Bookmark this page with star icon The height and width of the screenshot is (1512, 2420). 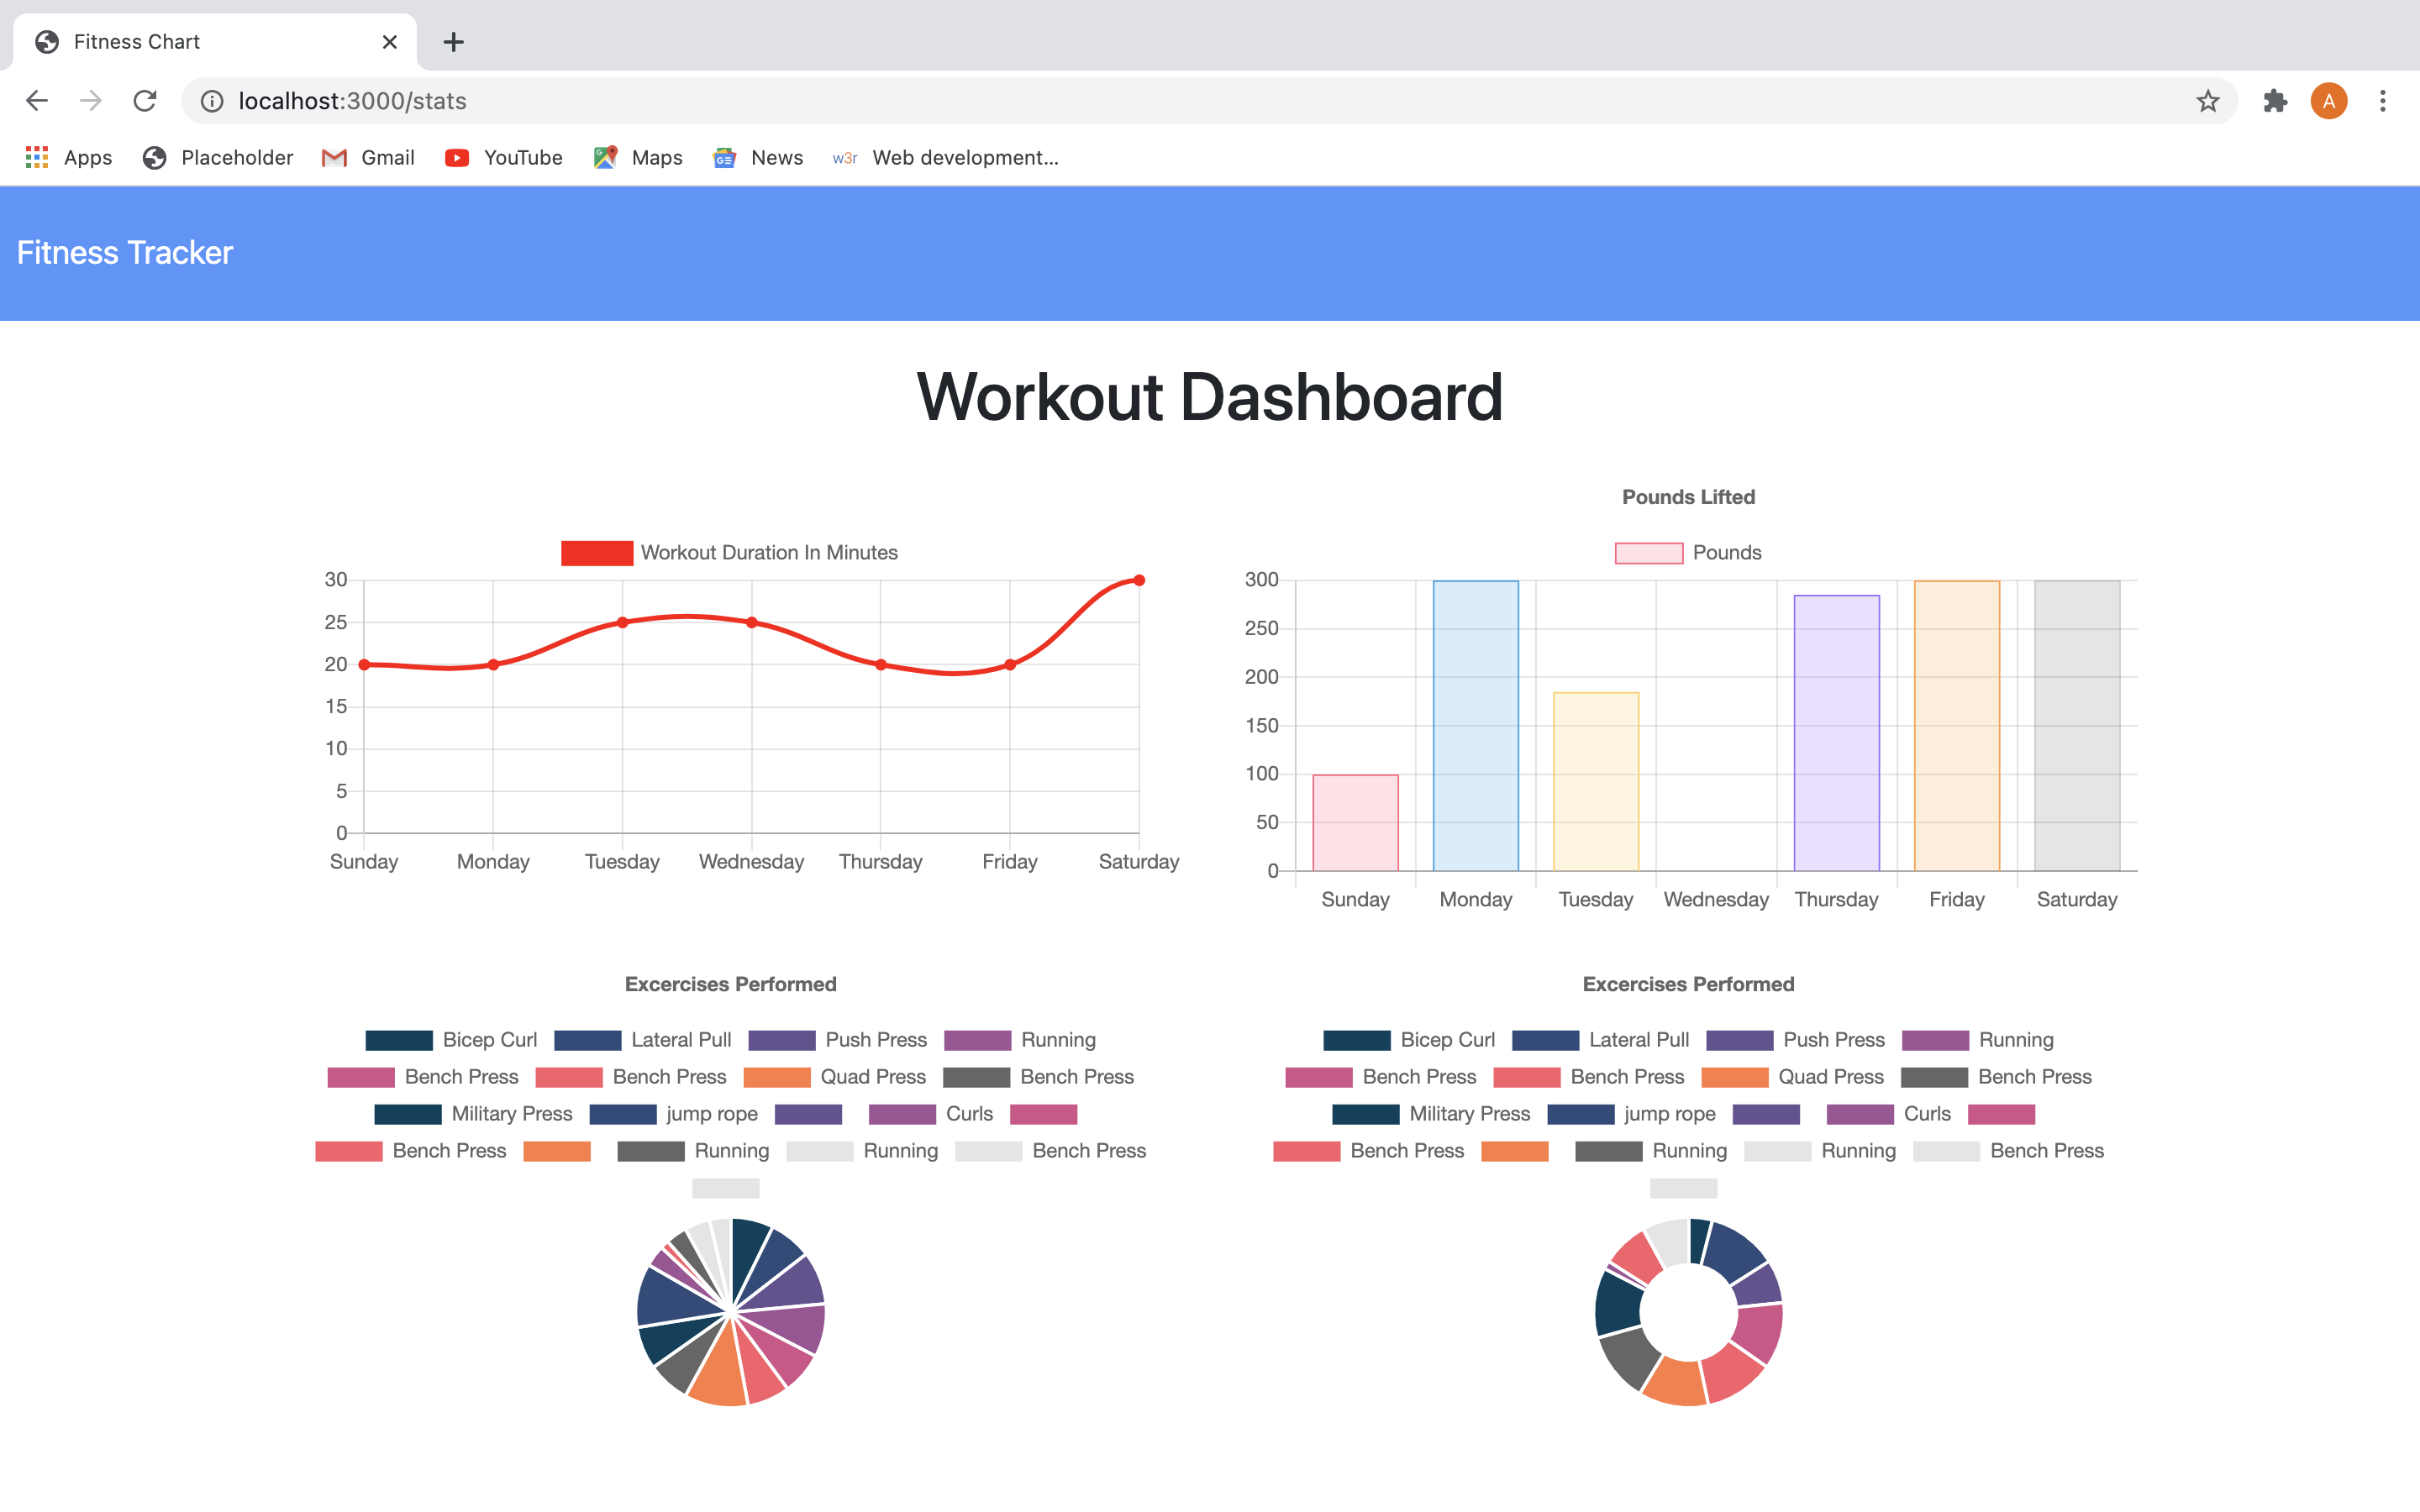coord(2208,101)
